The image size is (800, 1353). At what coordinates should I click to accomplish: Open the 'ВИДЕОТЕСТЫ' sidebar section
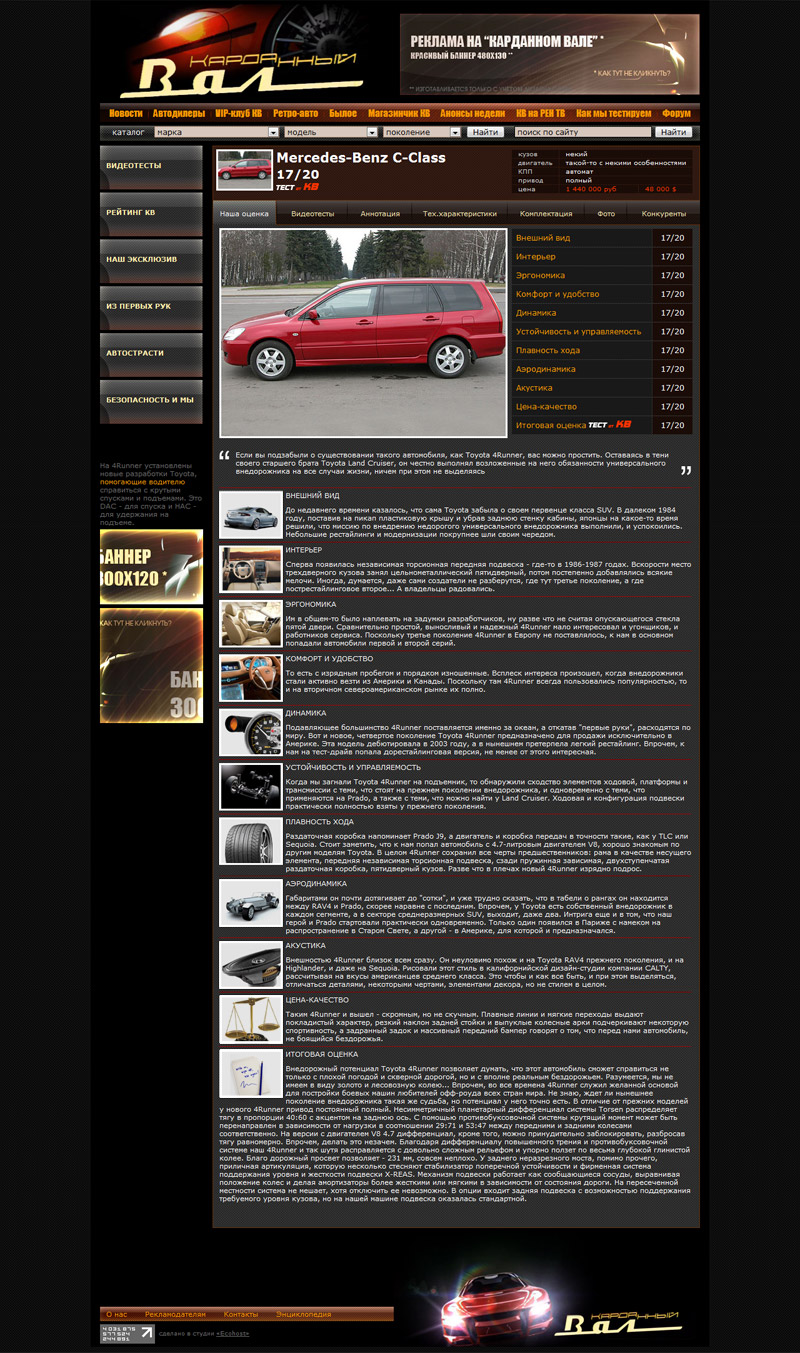[151, 168]
